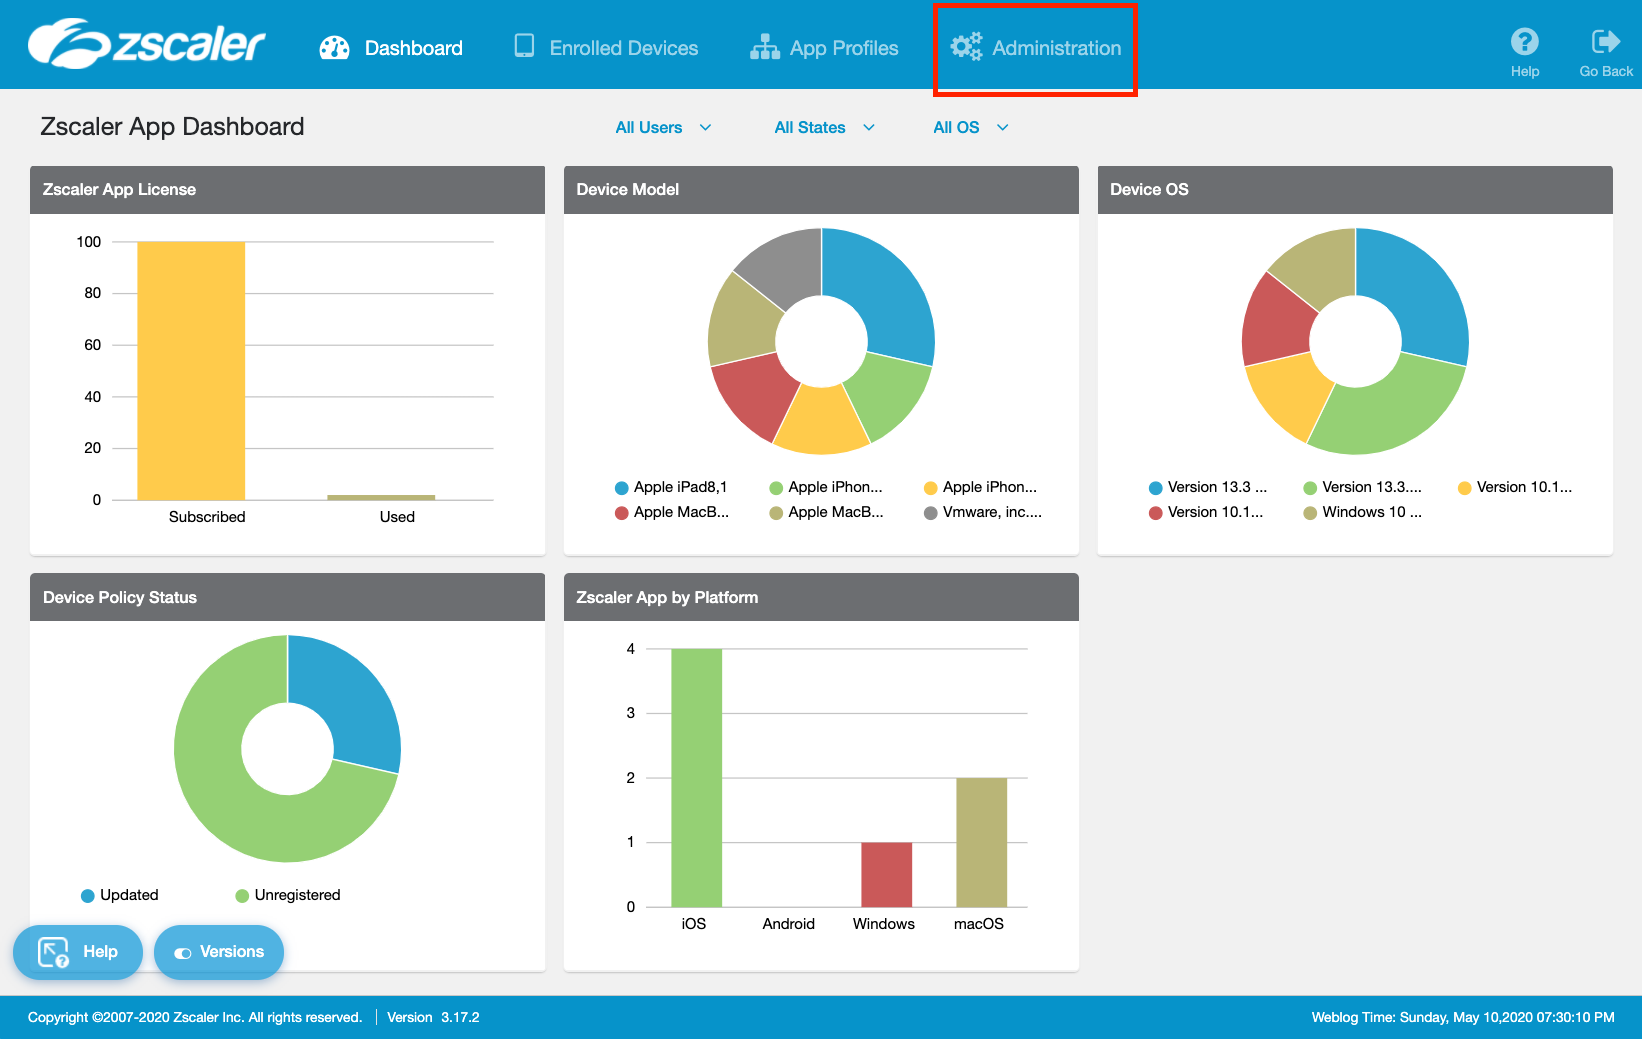This screenshot has height=1039, width=1642.
Task: Click the floating Help button icon
Action: (x=54, y=952)
